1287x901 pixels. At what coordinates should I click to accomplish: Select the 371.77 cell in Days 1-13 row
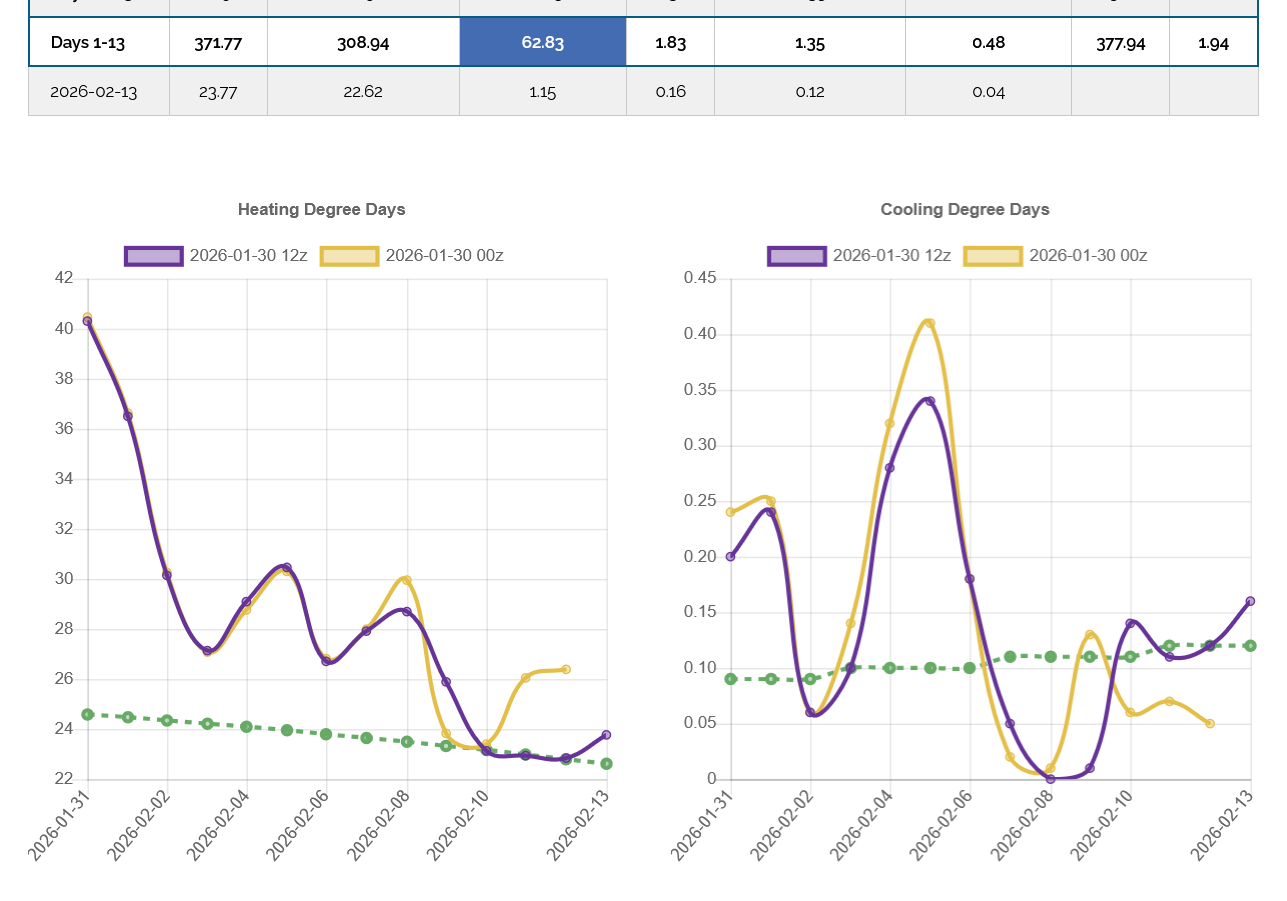pyautogui.click(x=218, y=42)
